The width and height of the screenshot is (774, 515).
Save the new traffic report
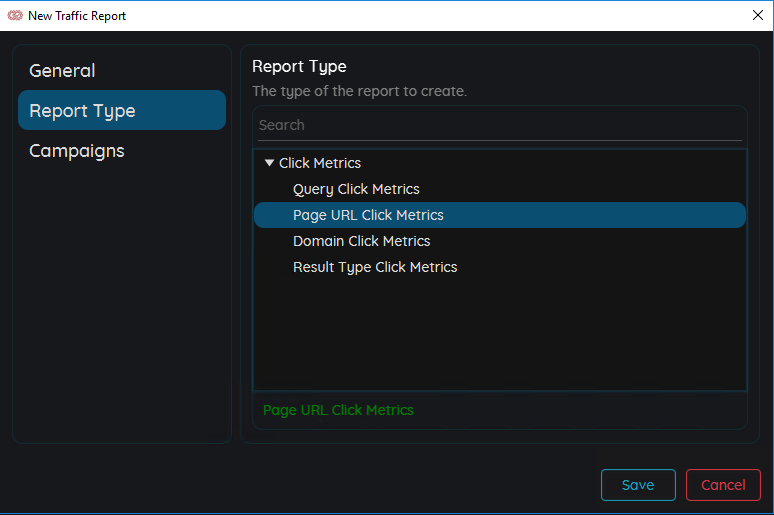[x=638, y=485]
